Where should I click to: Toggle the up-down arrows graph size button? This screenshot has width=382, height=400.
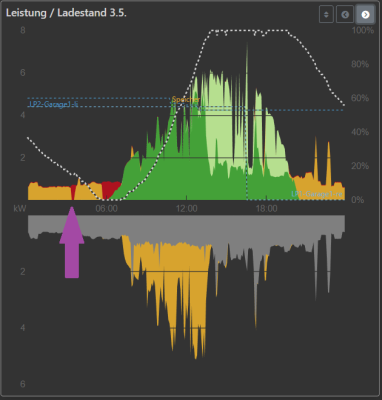point(326,15)
